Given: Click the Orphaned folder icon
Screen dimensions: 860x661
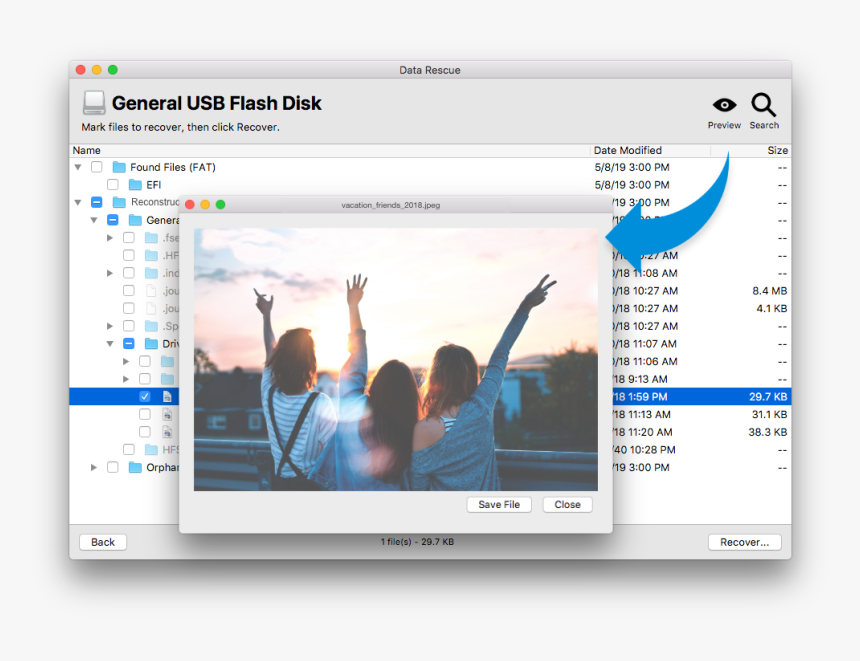Looking at the screenshot, I should [135, 467].
